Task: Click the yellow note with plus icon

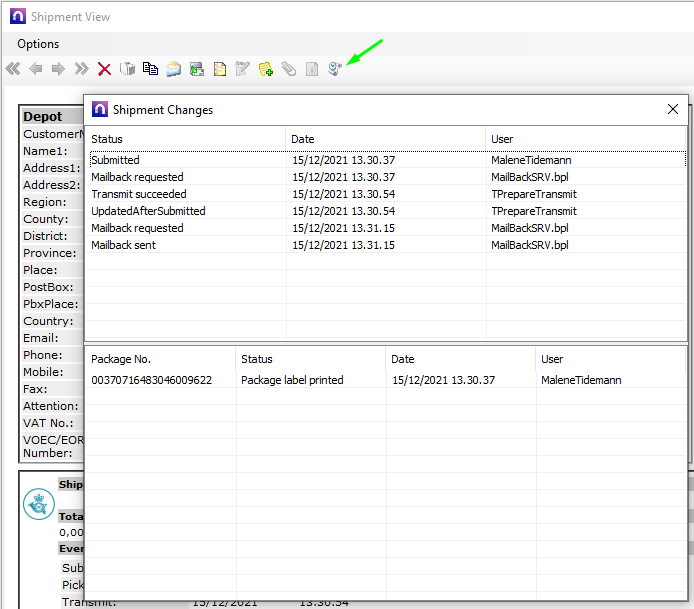Action: click(x=266, y=69)
